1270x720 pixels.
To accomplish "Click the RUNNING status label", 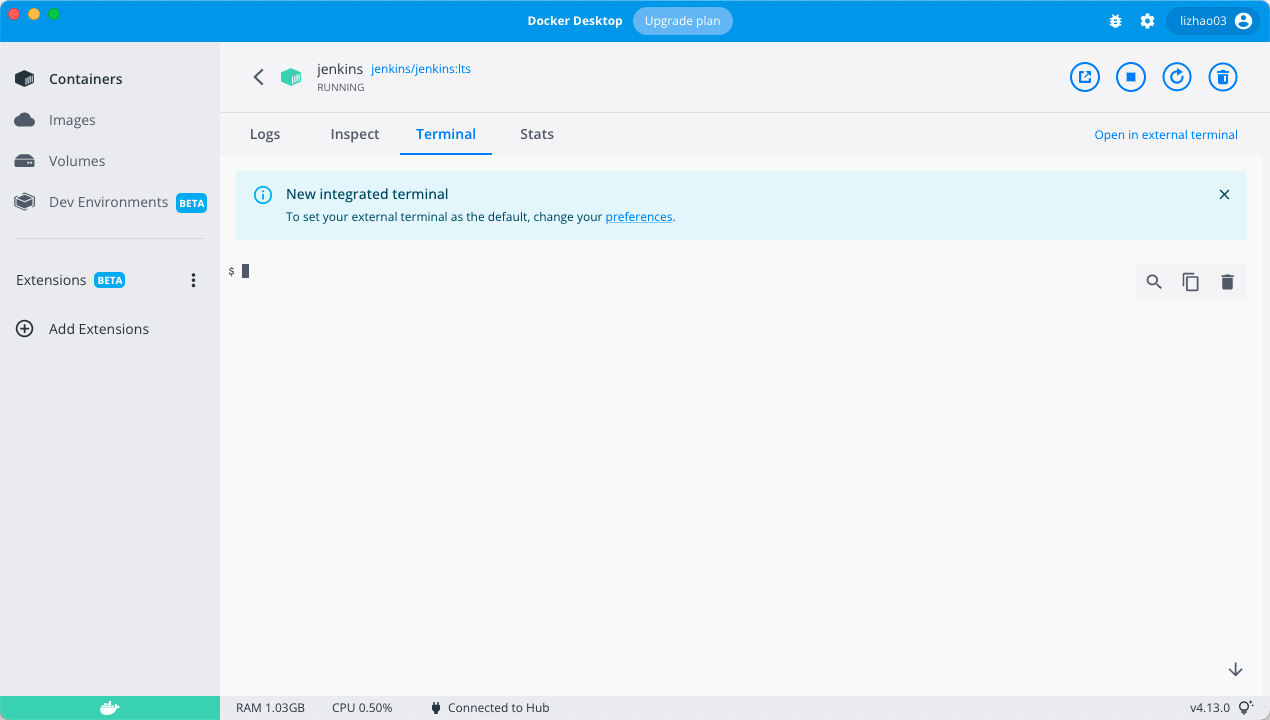I will (x=341, y=88).
